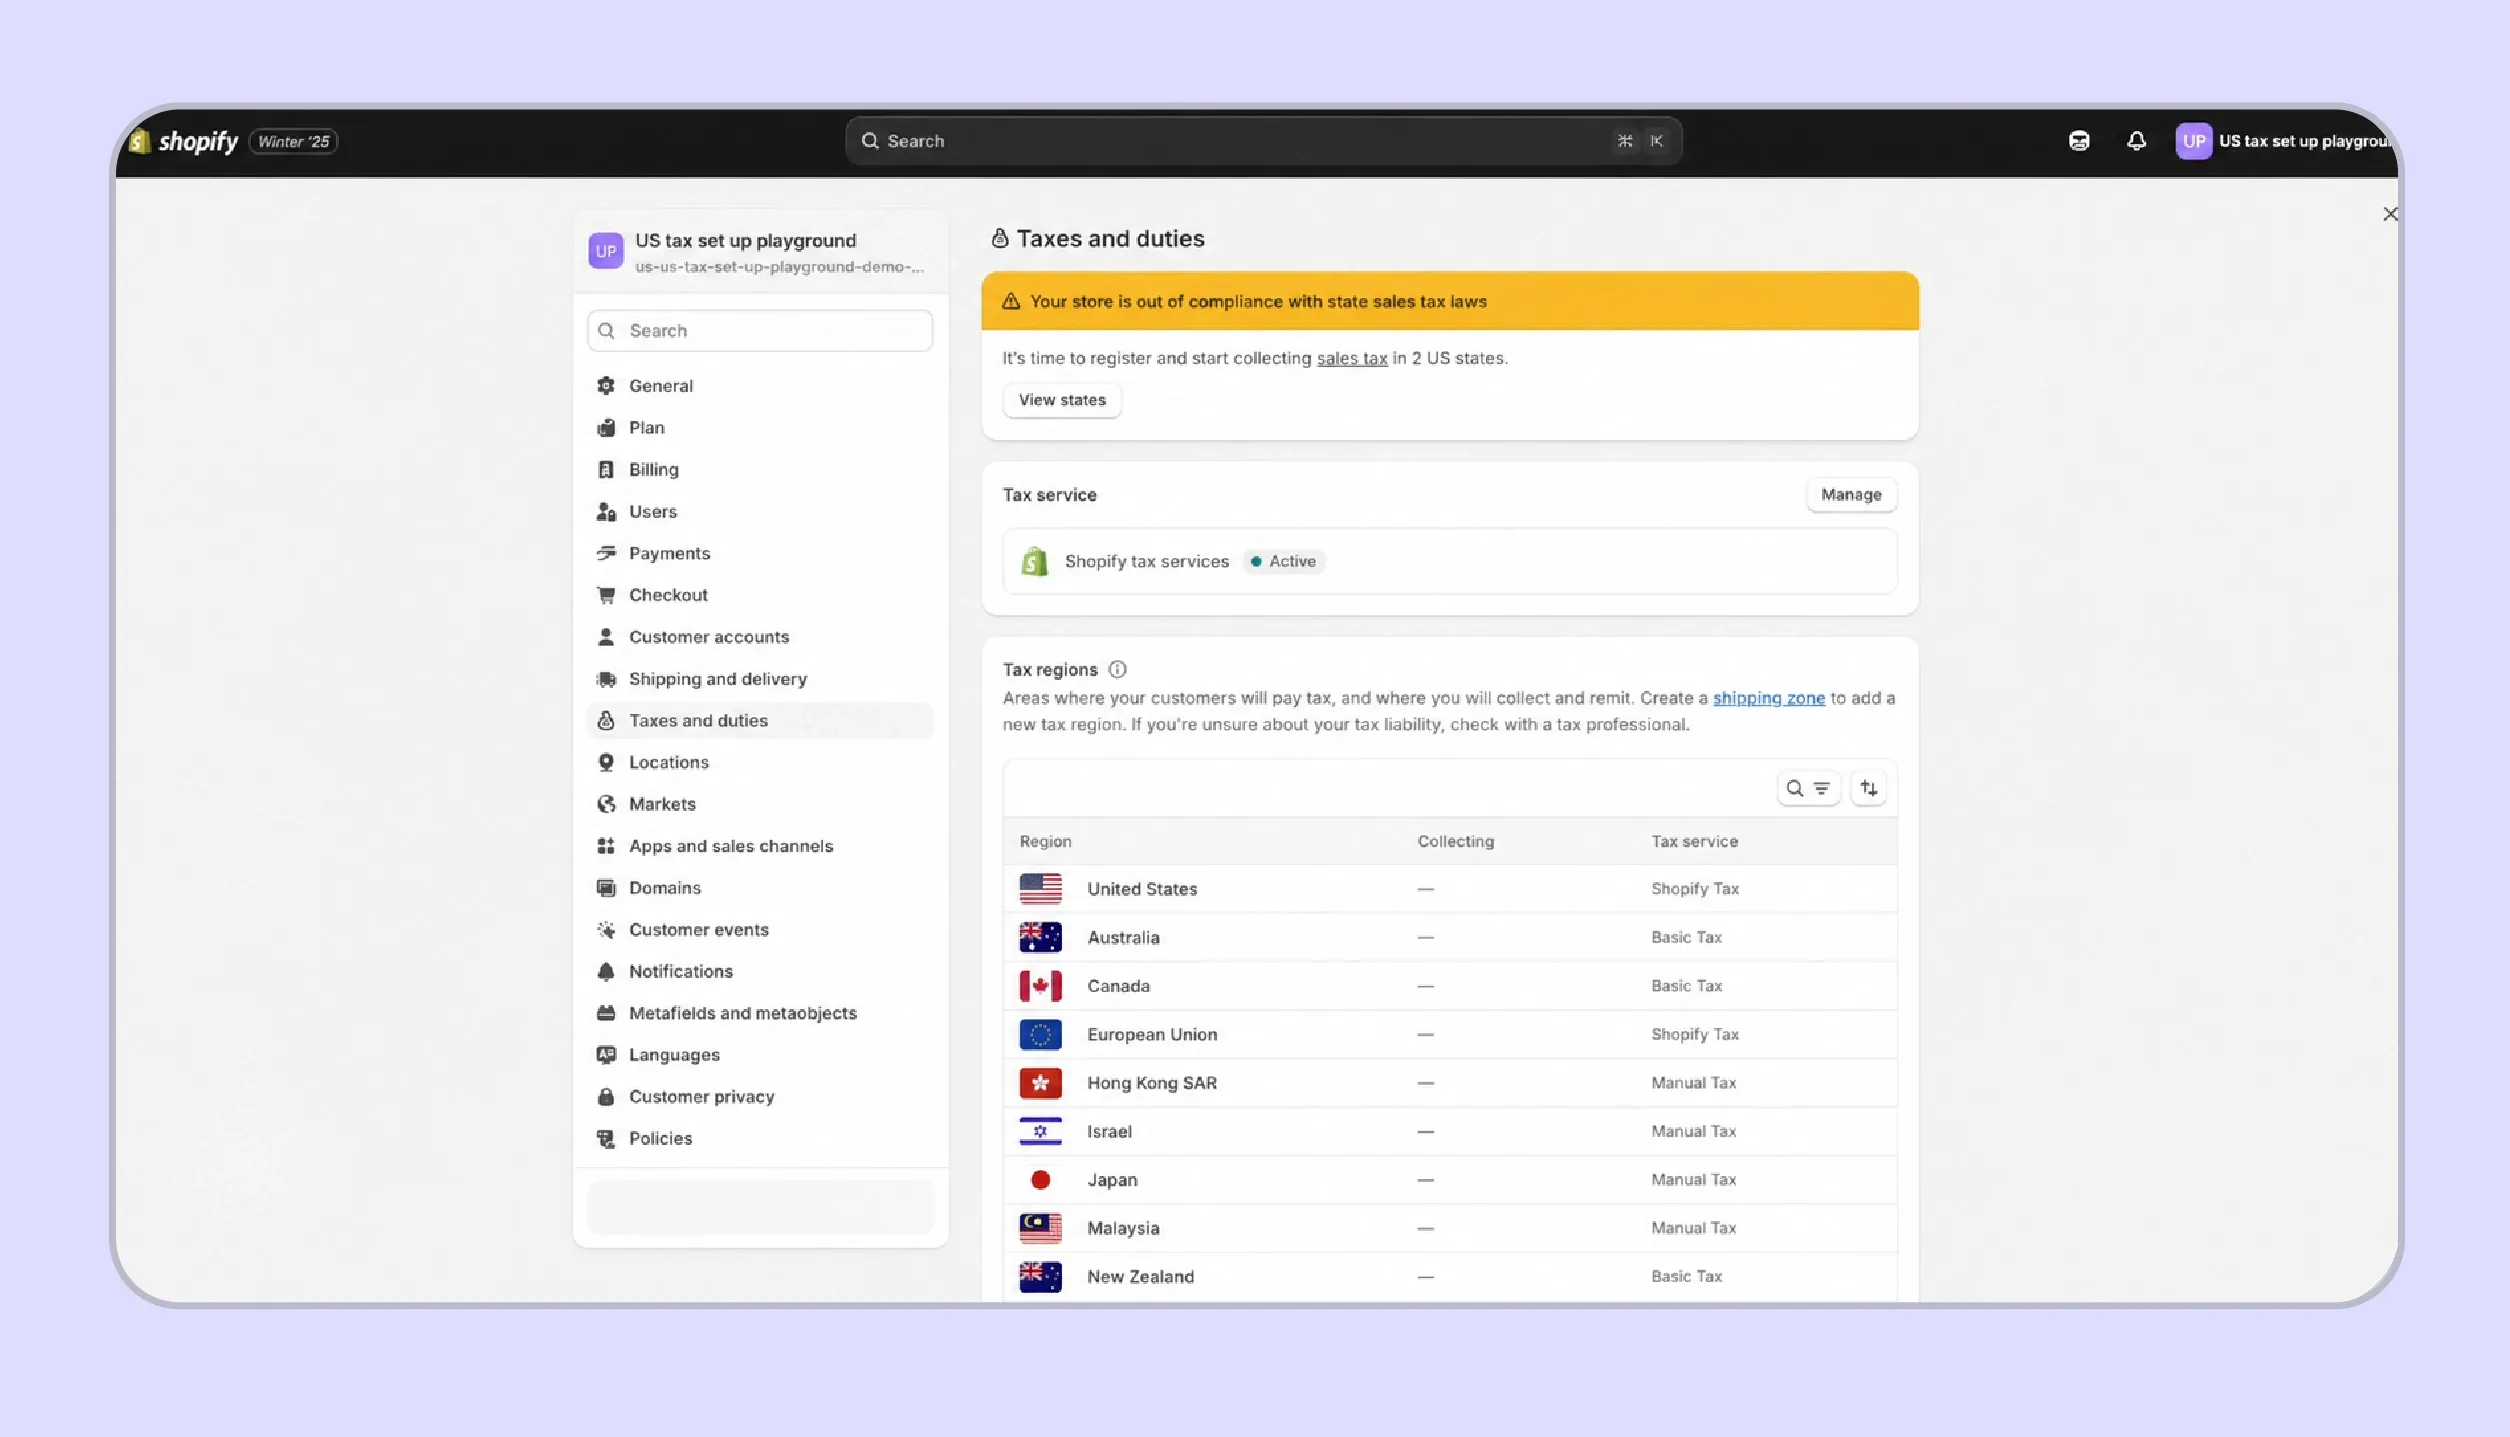Open the Hong Kong SAR tax region
2510x1437 pixels.
[x=1449, y=1083]
